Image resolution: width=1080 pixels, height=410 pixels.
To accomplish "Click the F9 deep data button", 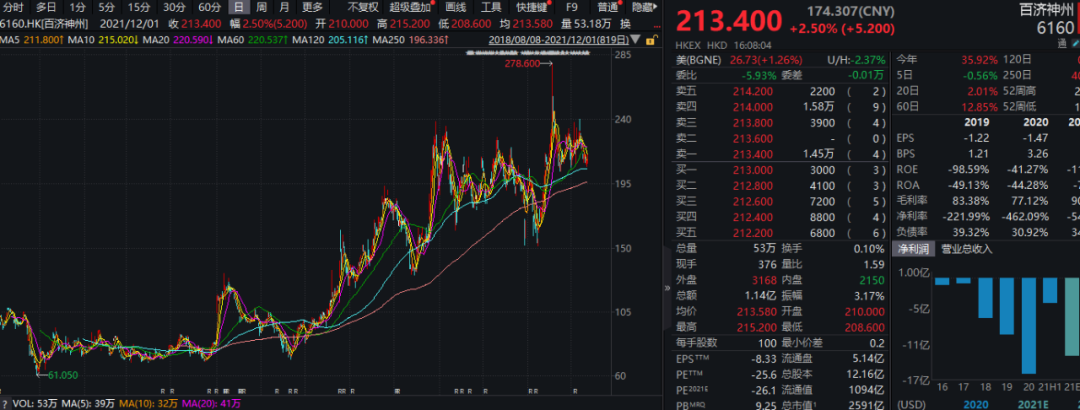I will point(573,7).
